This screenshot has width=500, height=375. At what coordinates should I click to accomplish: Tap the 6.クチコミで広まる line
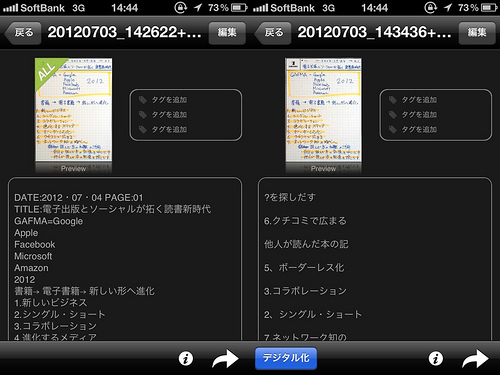[305, 221]
